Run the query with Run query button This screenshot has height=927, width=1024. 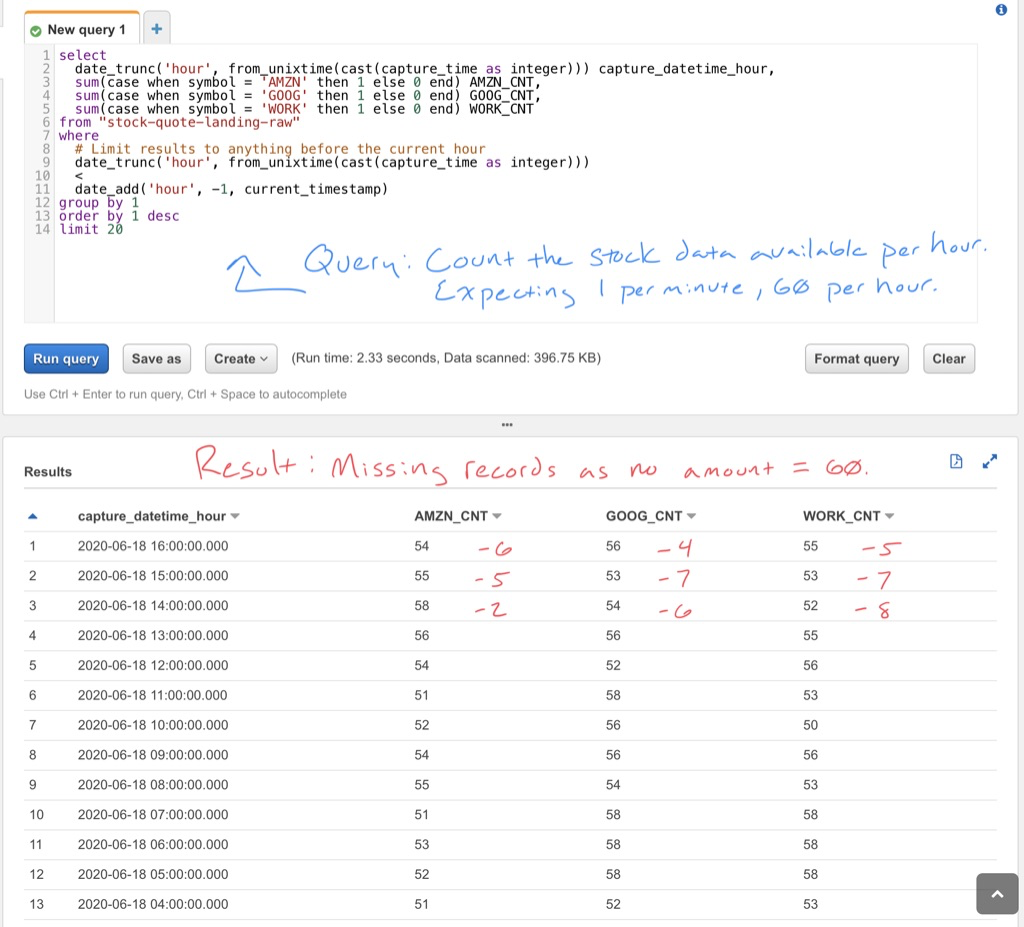66,358
